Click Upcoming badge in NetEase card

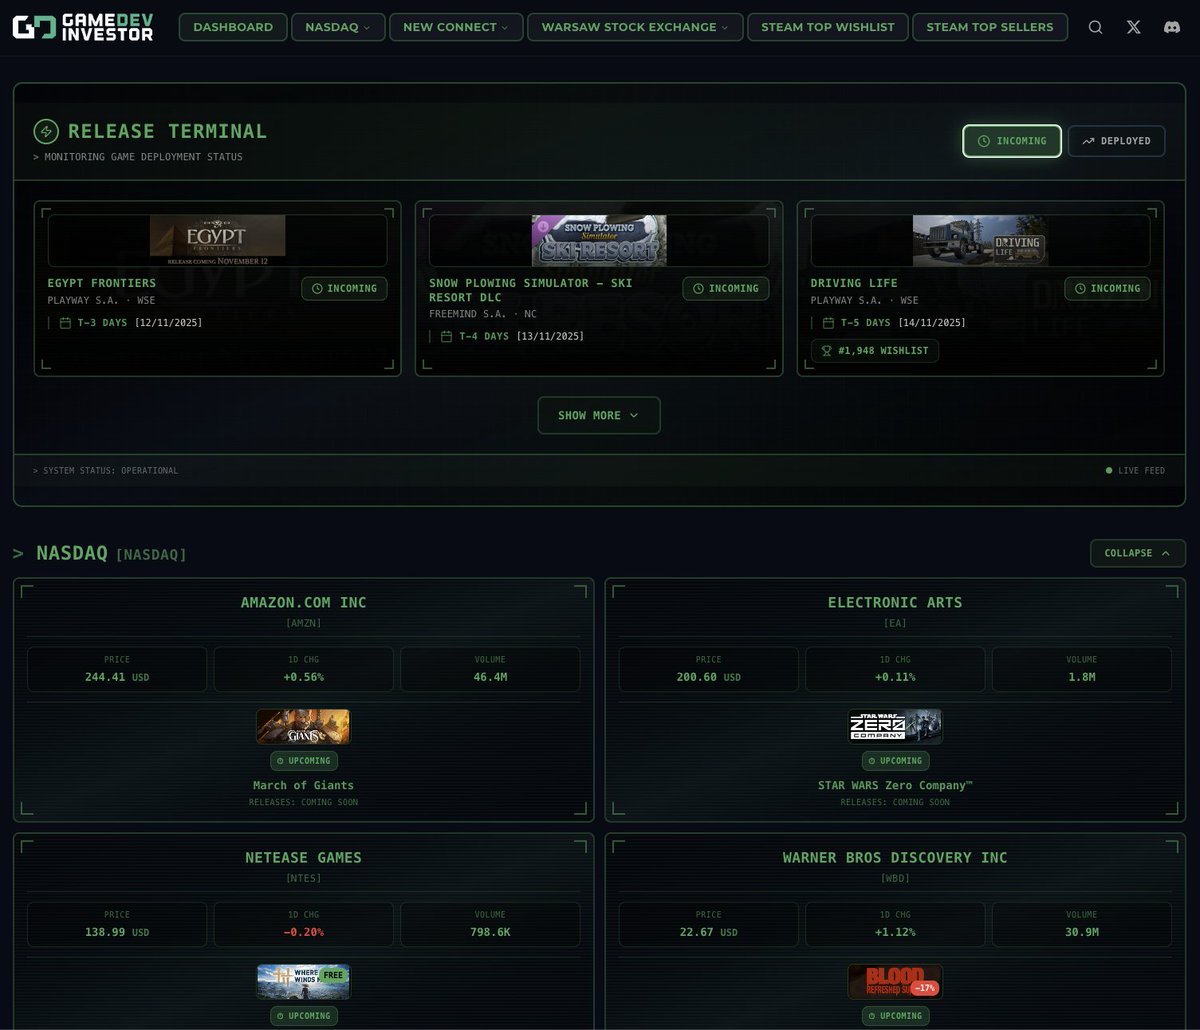pyautogui.click(x=303, y=1016)
